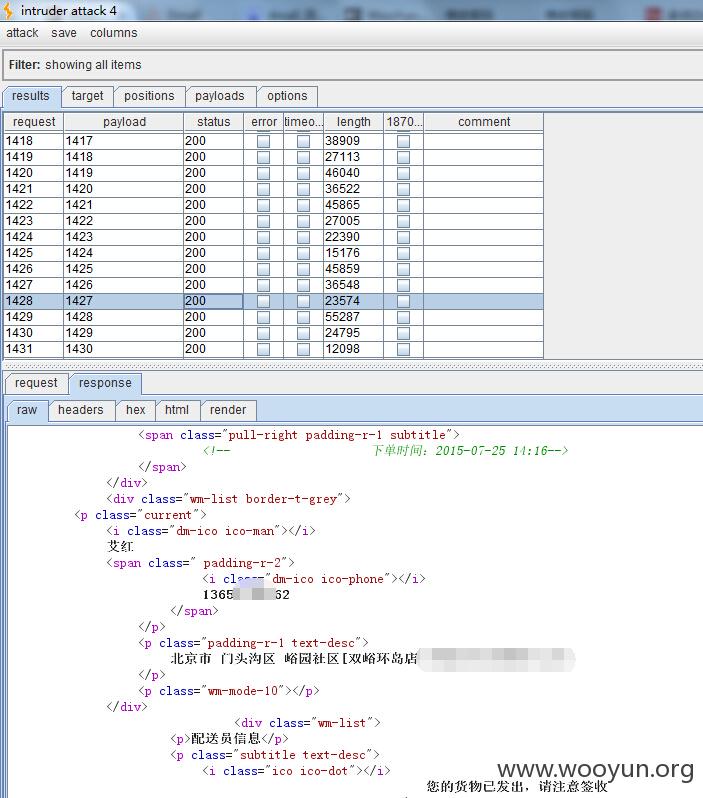The width and height of the screenshot is (703, 798).
Task: Click the wm-list border-t-grey div line
Action: [x=228, y=499]
